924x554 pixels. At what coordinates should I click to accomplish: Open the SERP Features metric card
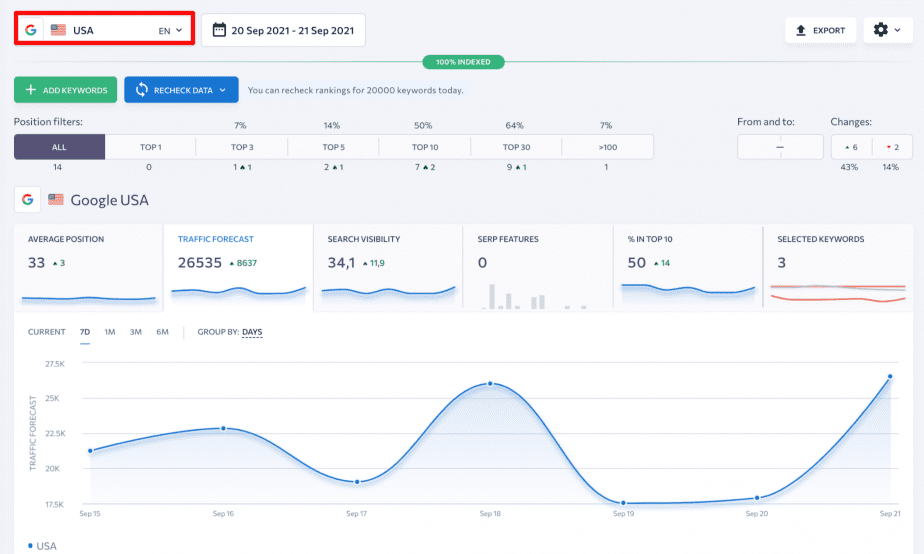(x=538, y=266)
